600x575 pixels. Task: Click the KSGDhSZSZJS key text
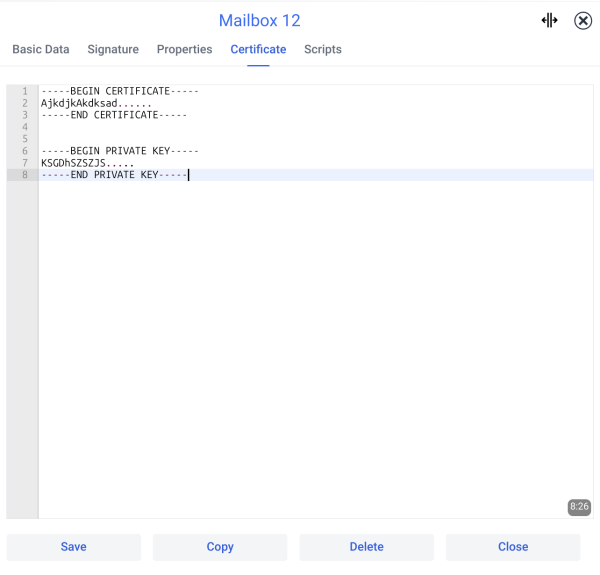point(87,163)
